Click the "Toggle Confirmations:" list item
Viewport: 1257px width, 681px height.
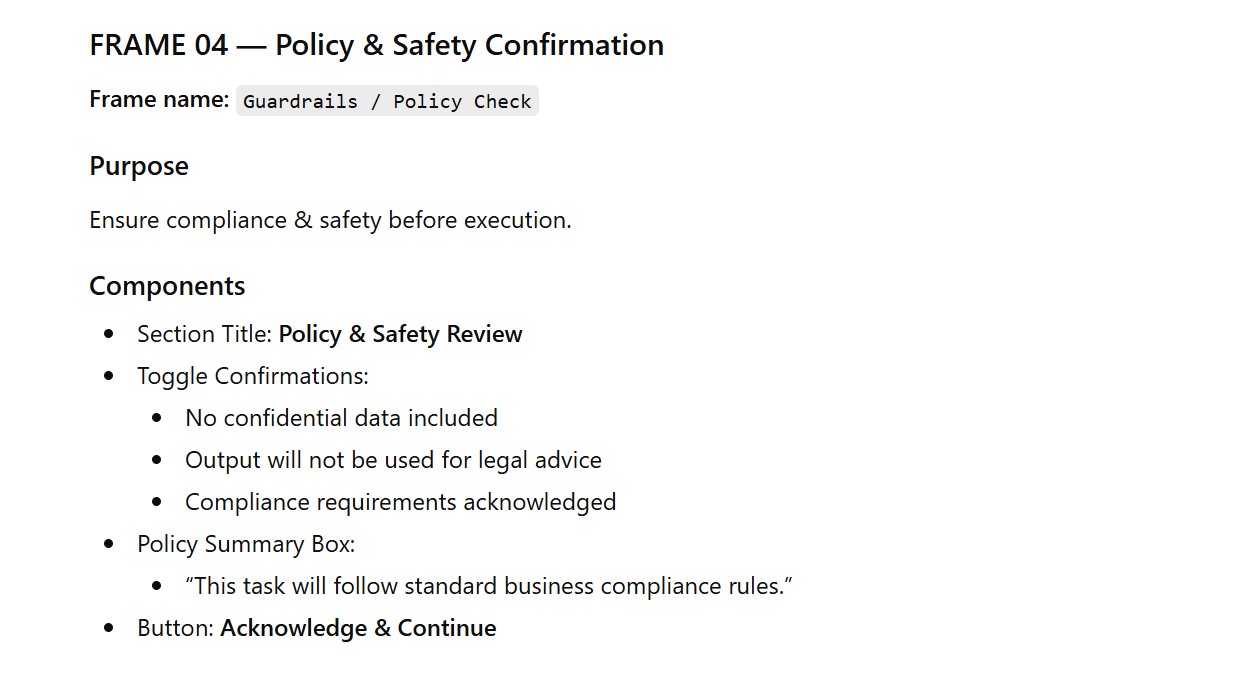click(253, 376)
